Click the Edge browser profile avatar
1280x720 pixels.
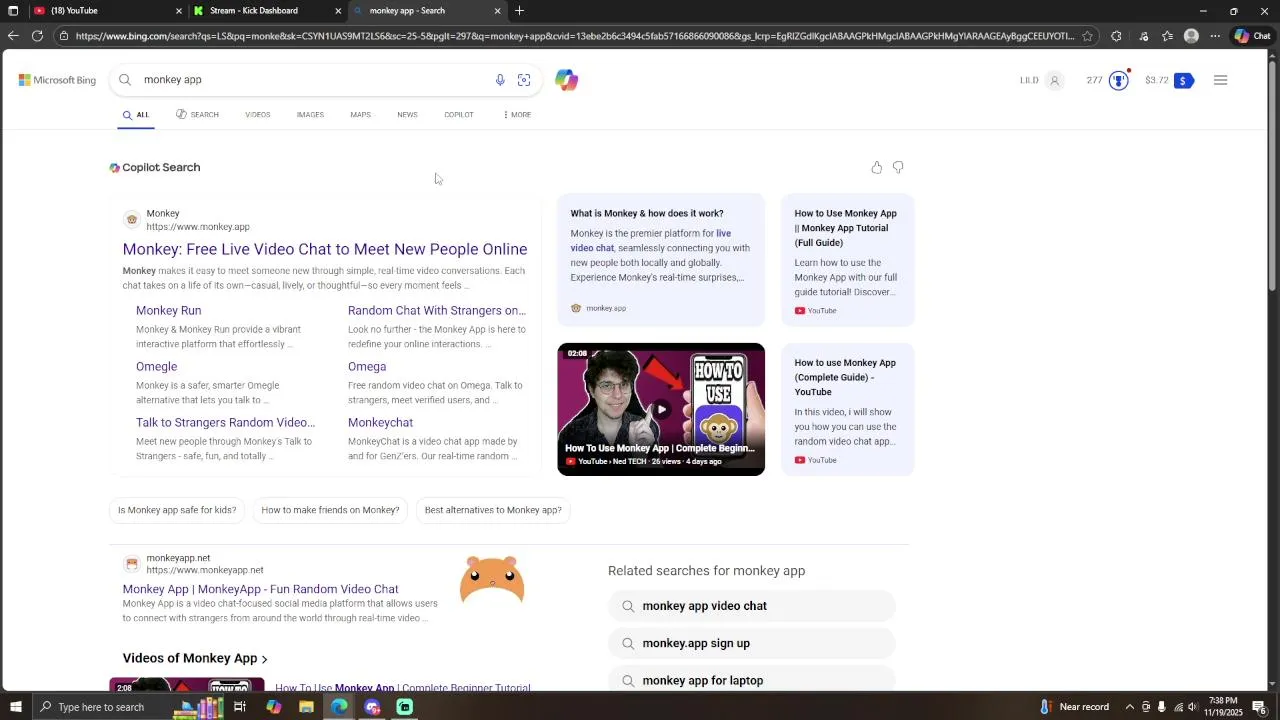point(1191,36)
